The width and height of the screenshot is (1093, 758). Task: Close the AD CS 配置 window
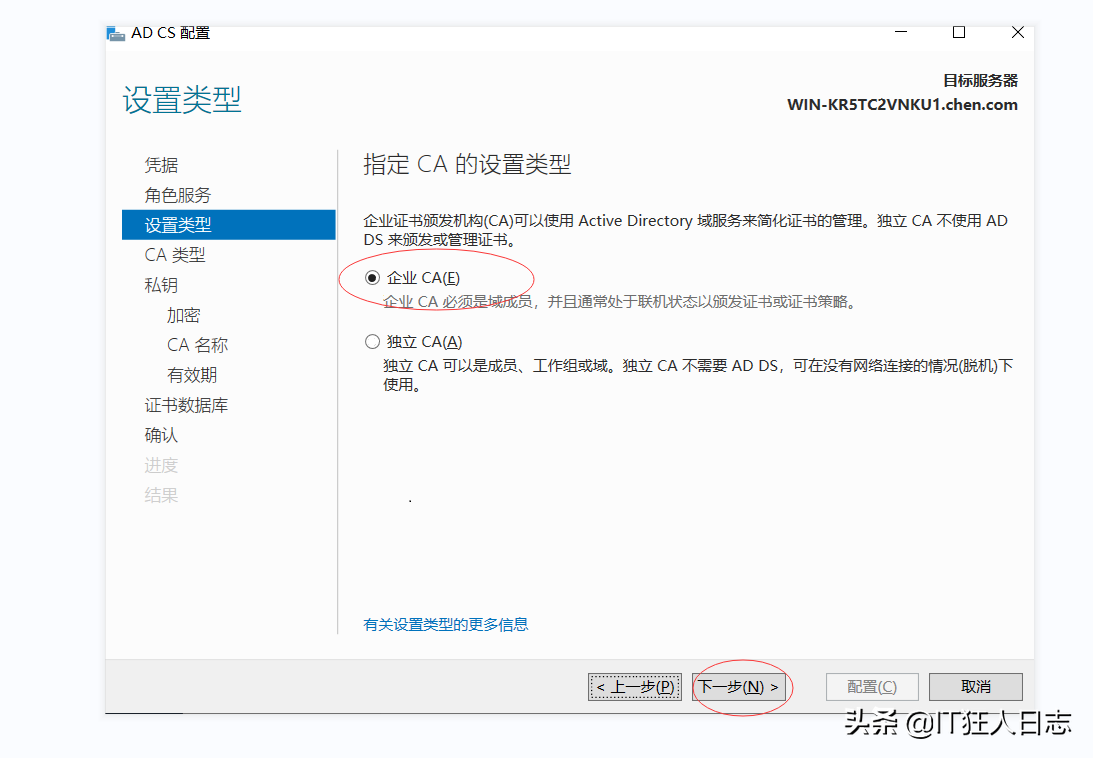(1018, 32)
